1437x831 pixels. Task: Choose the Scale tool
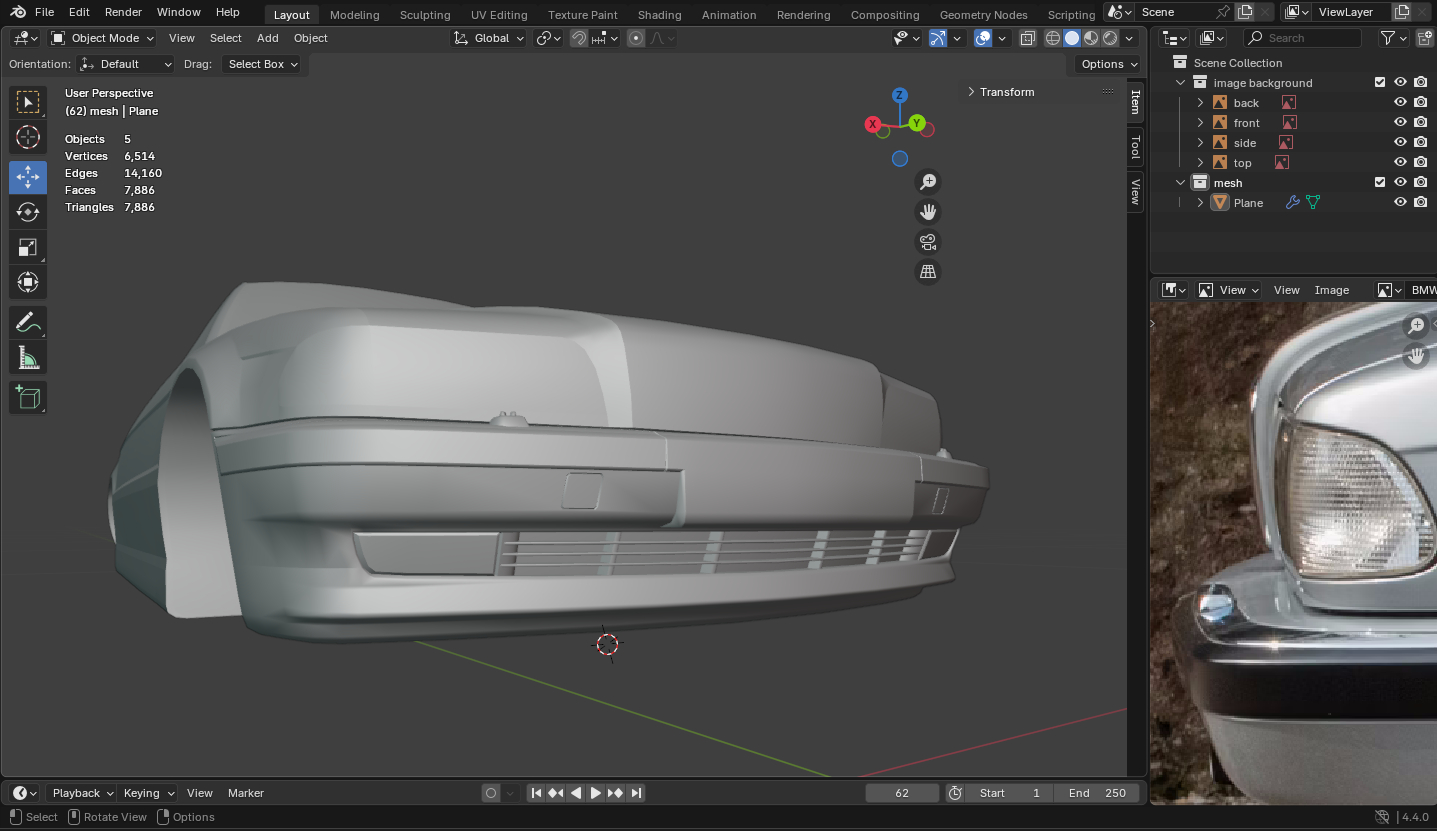[28, 247]
